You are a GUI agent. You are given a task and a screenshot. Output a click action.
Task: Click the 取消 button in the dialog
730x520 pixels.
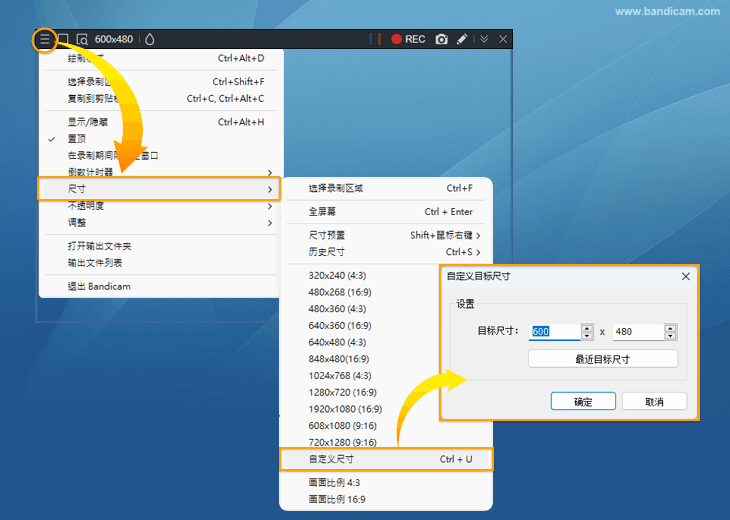coord(654,401)
